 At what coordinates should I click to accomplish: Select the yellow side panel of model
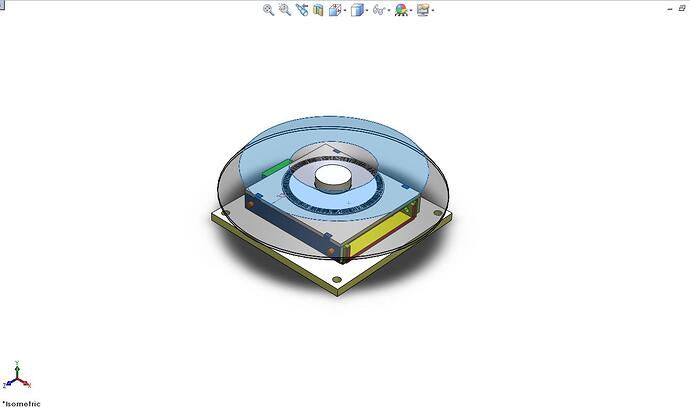click(x=379, y=232)
